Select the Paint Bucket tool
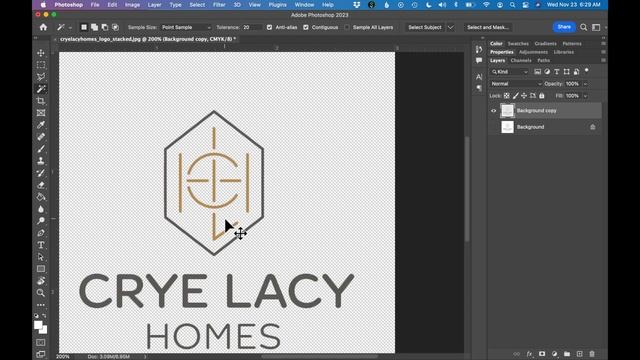The image size is (640, 360). [x=41, y=197]
